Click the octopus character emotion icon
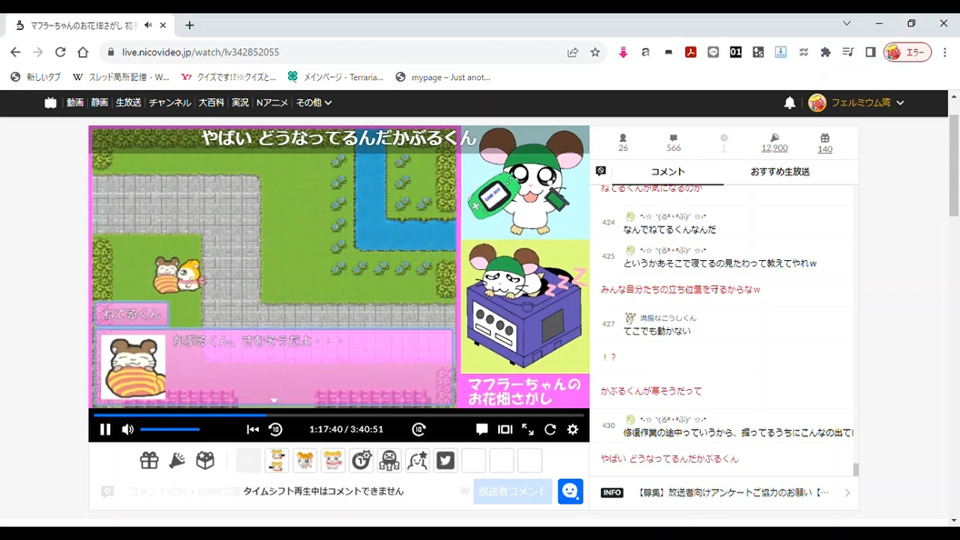The width and height of the screenshot is (960, 540). click(389, 460)
